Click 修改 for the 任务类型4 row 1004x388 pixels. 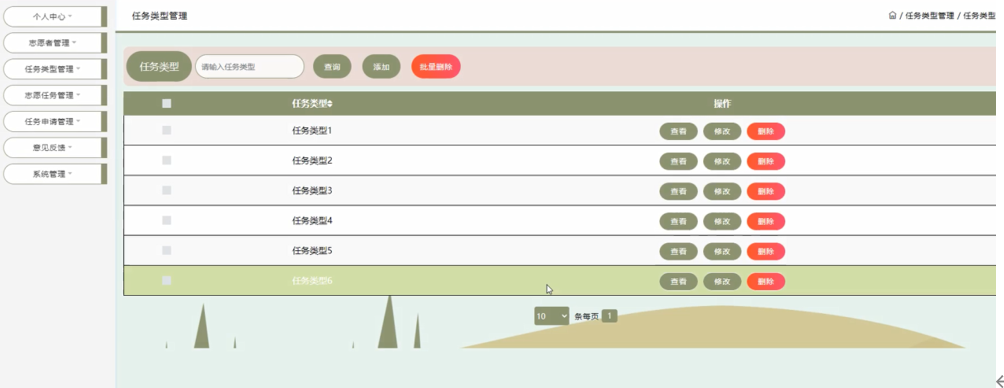tap(722, 222)
